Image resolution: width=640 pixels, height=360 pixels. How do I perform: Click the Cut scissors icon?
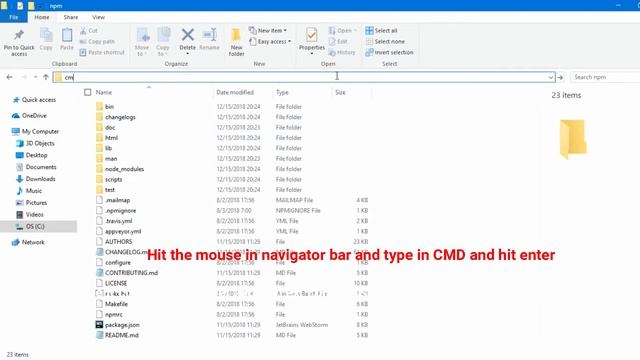(83, 31)
